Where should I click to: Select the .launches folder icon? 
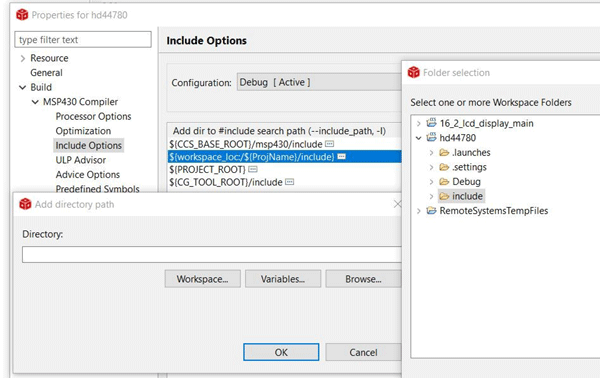pos(444,153)
